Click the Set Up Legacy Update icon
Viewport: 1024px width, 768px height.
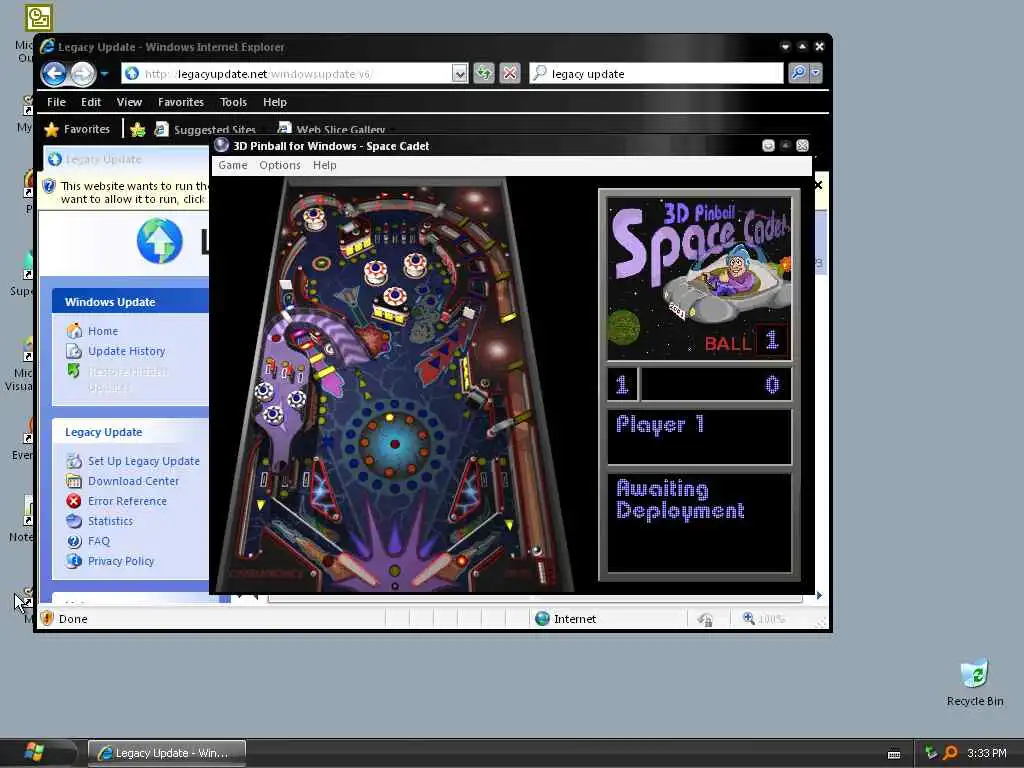tap(74, 461)
